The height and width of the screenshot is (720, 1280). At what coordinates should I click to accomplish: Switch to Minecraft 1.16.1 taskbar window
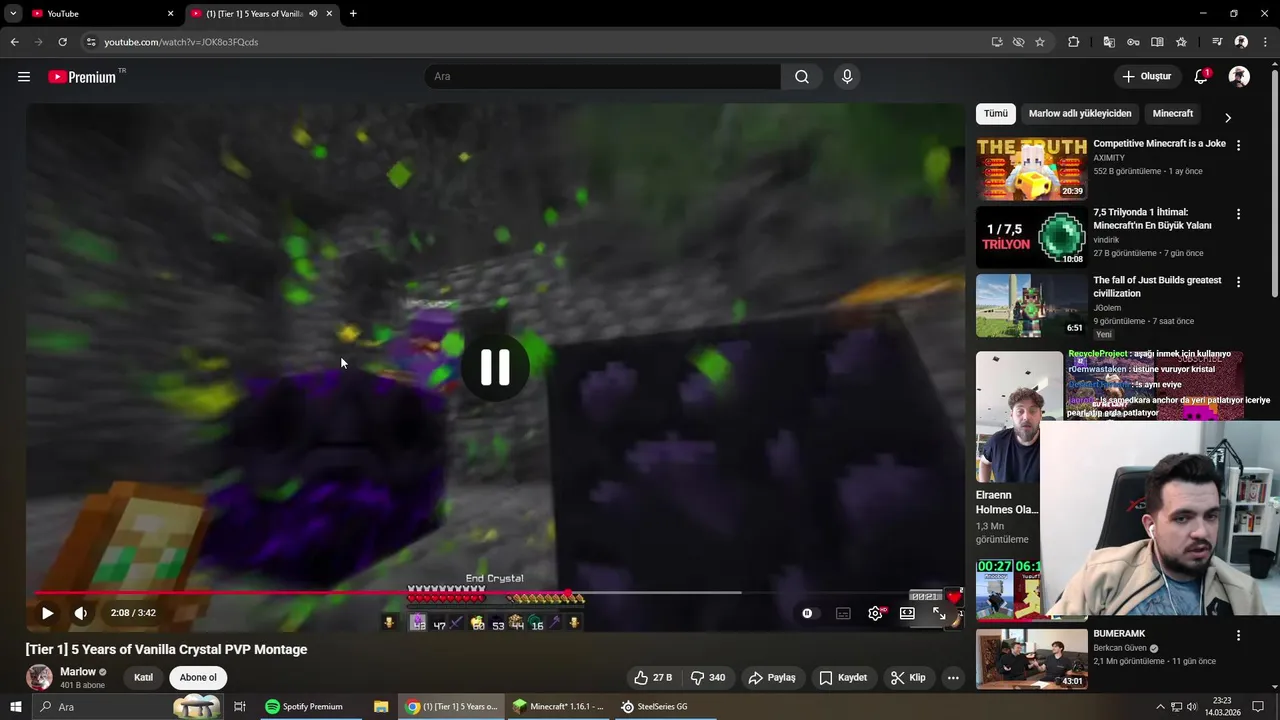tap(558, 707)
